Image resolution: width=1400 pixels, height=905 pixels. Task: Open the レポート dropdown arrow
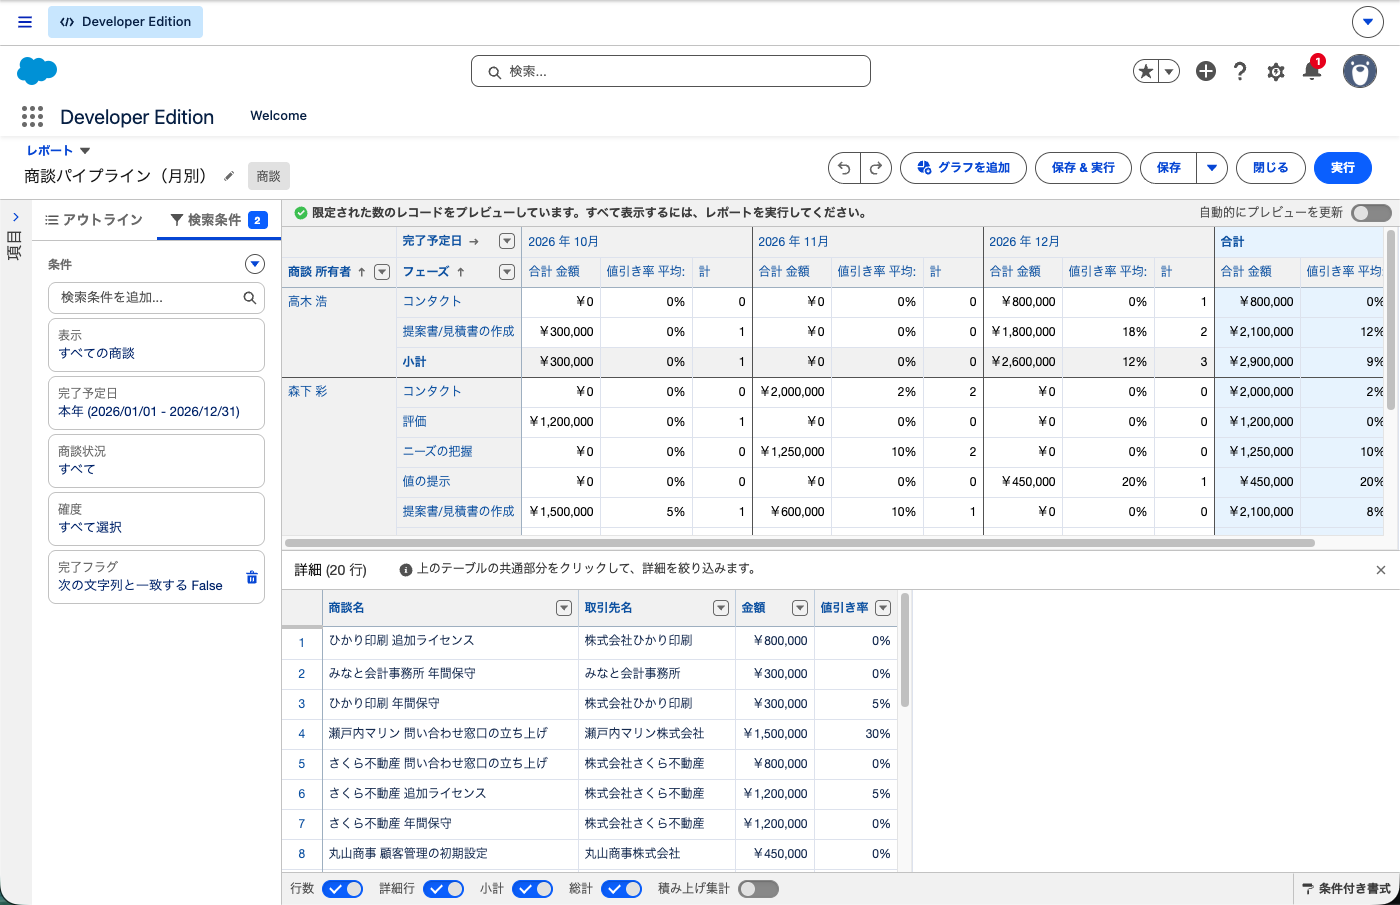pyautogui.click(x=85, y=151)
